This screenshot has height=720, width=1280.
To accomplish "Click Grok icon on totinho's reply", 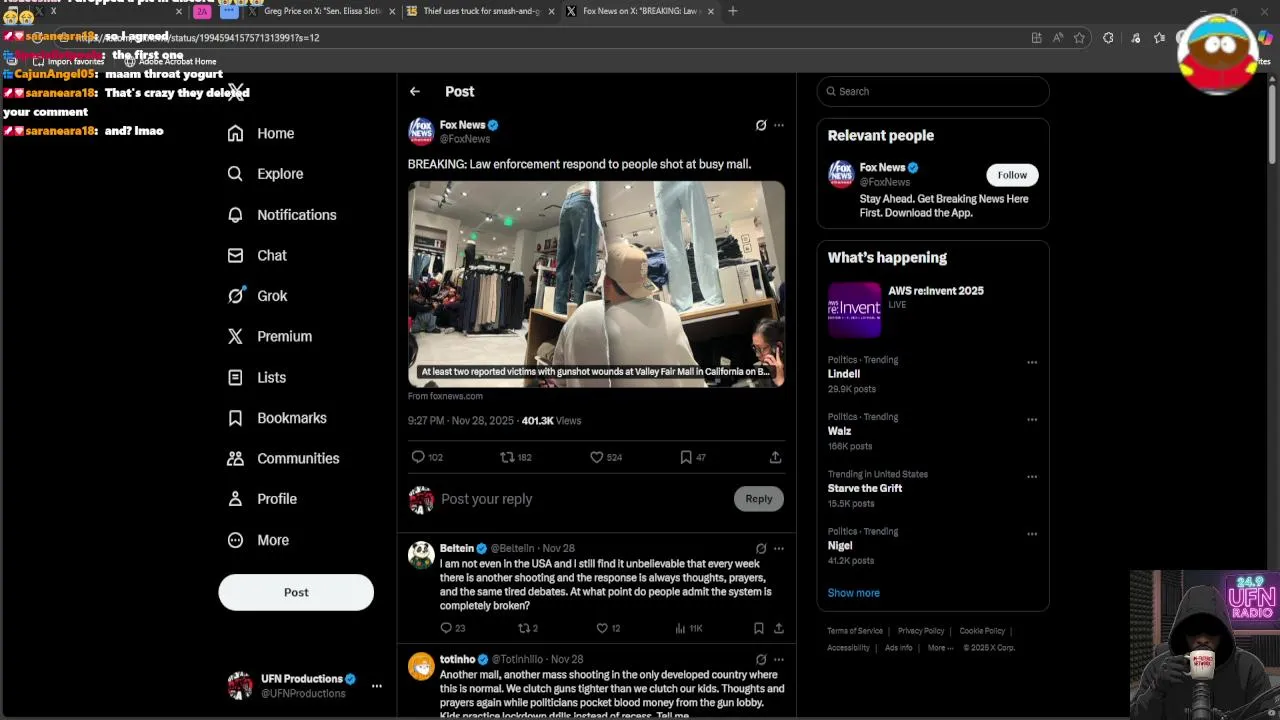I will pyautogui.click(x=761, y=659).
